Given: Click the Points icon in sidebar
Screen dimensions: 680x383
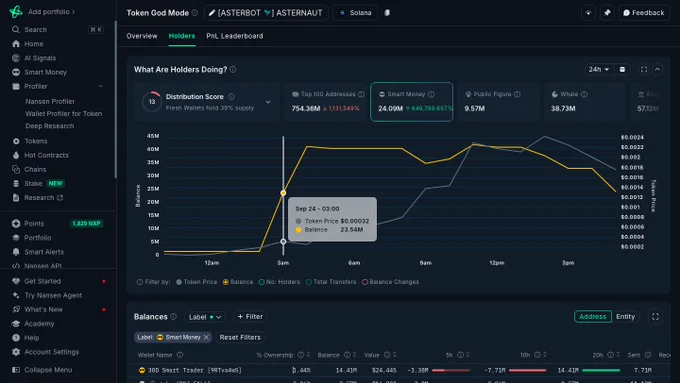Looking at the screenshot, I should 16,223.
